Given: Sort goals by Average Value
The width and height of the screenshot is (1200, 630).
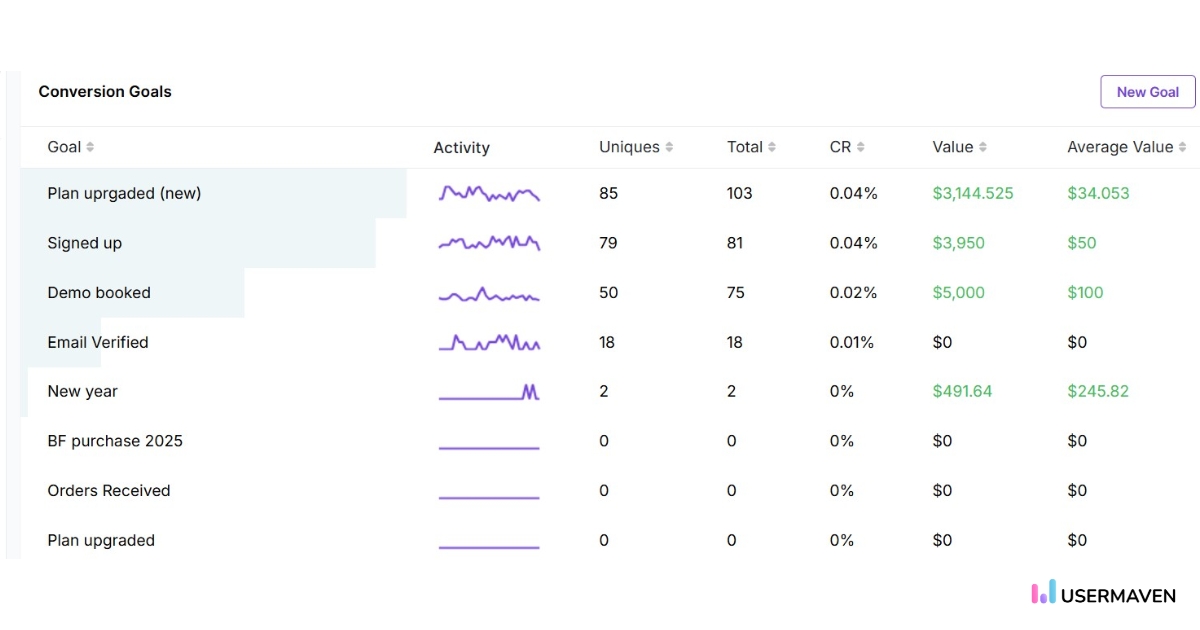Looking at the screenshot, I should (1182, 146).
